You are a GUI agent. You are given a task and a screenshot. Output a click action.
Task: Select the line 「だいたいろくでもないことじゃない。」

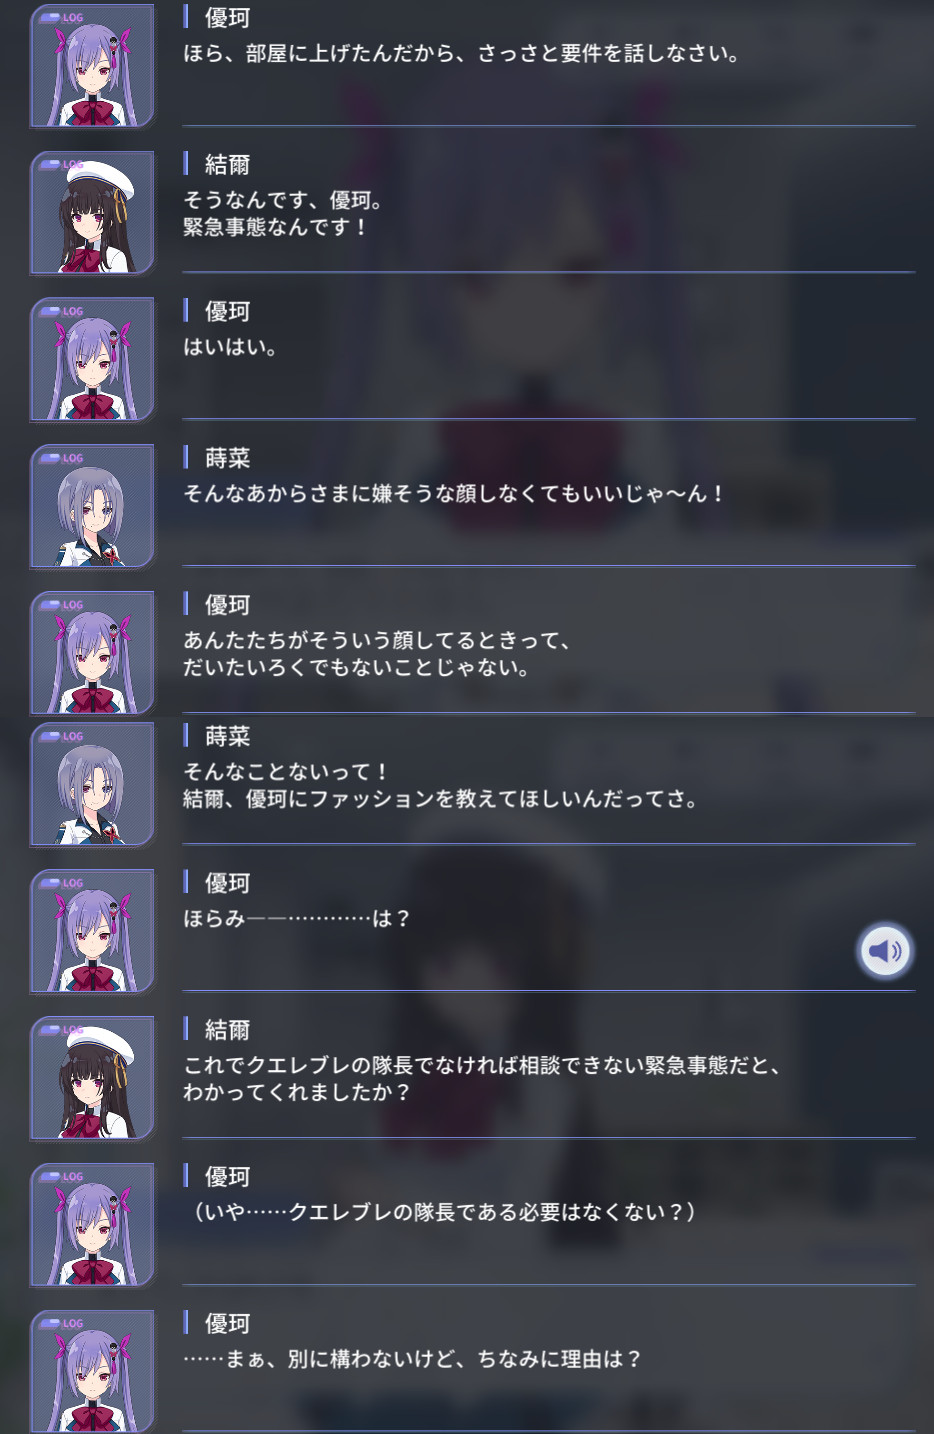(x=357, y=667)
